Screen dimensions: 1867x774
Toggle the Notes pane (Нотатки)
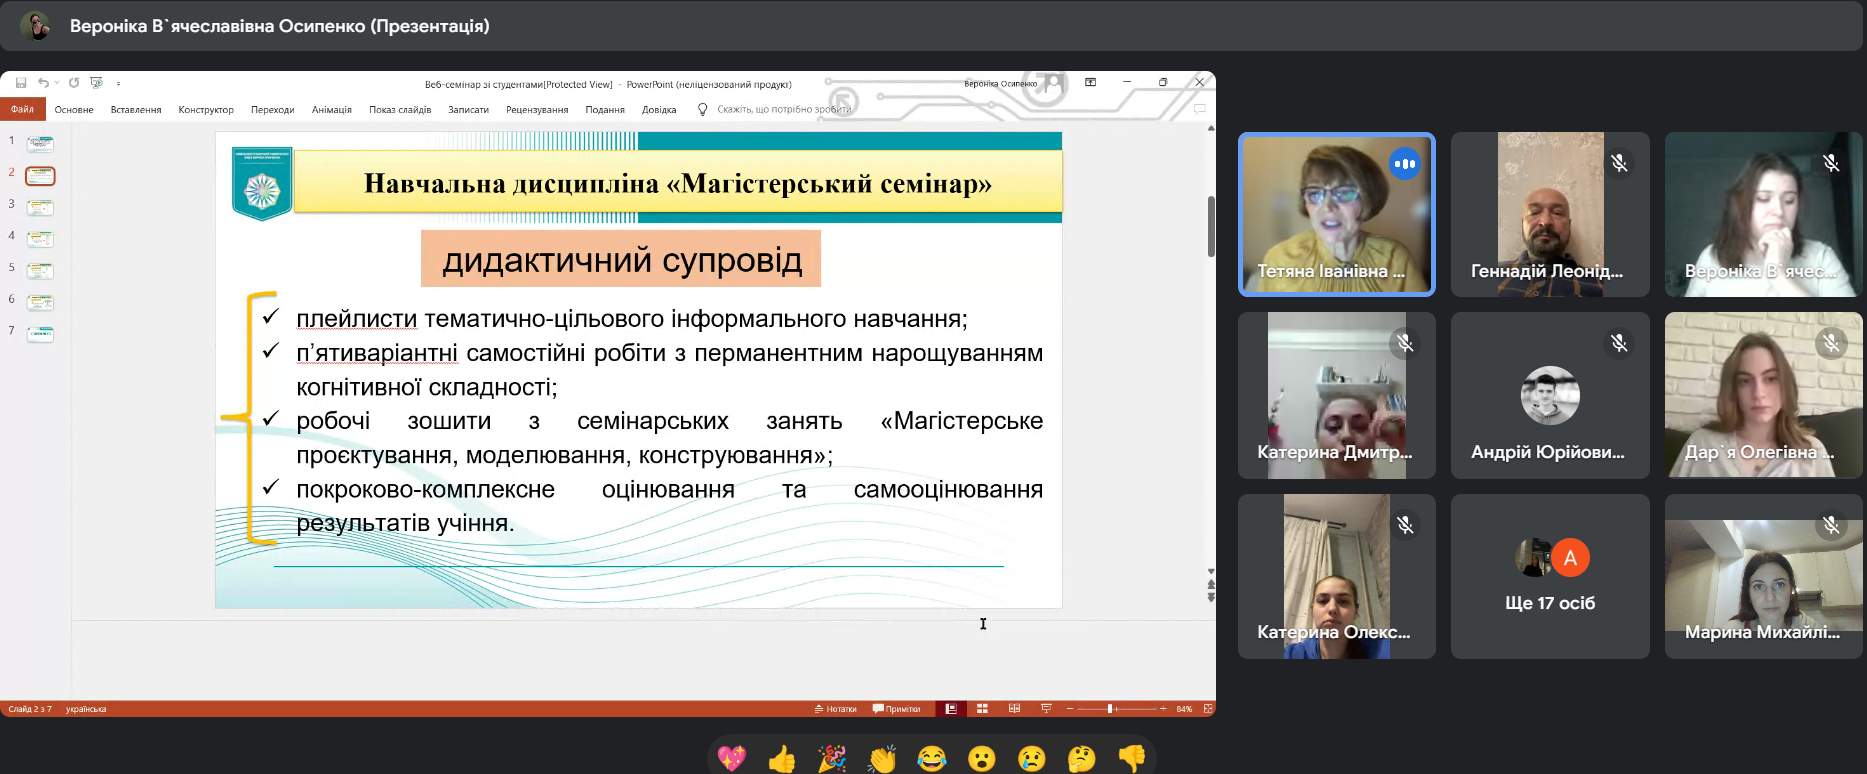(x=835, y=709)
